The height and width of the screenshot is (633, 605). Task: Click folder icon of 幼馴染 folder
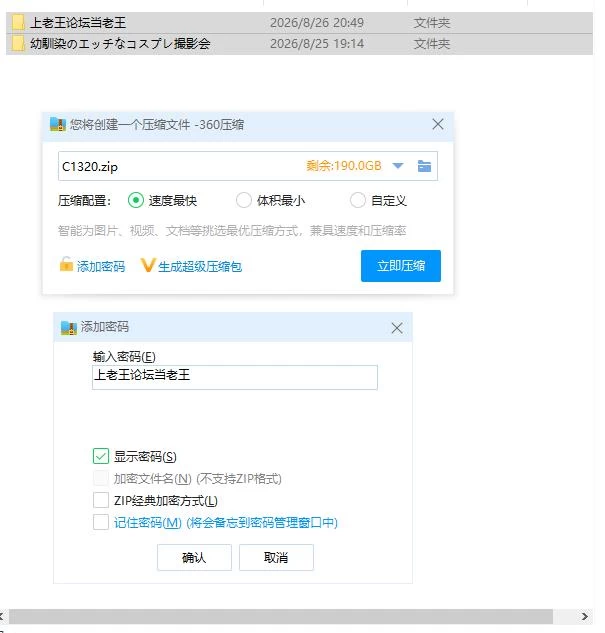18,44
